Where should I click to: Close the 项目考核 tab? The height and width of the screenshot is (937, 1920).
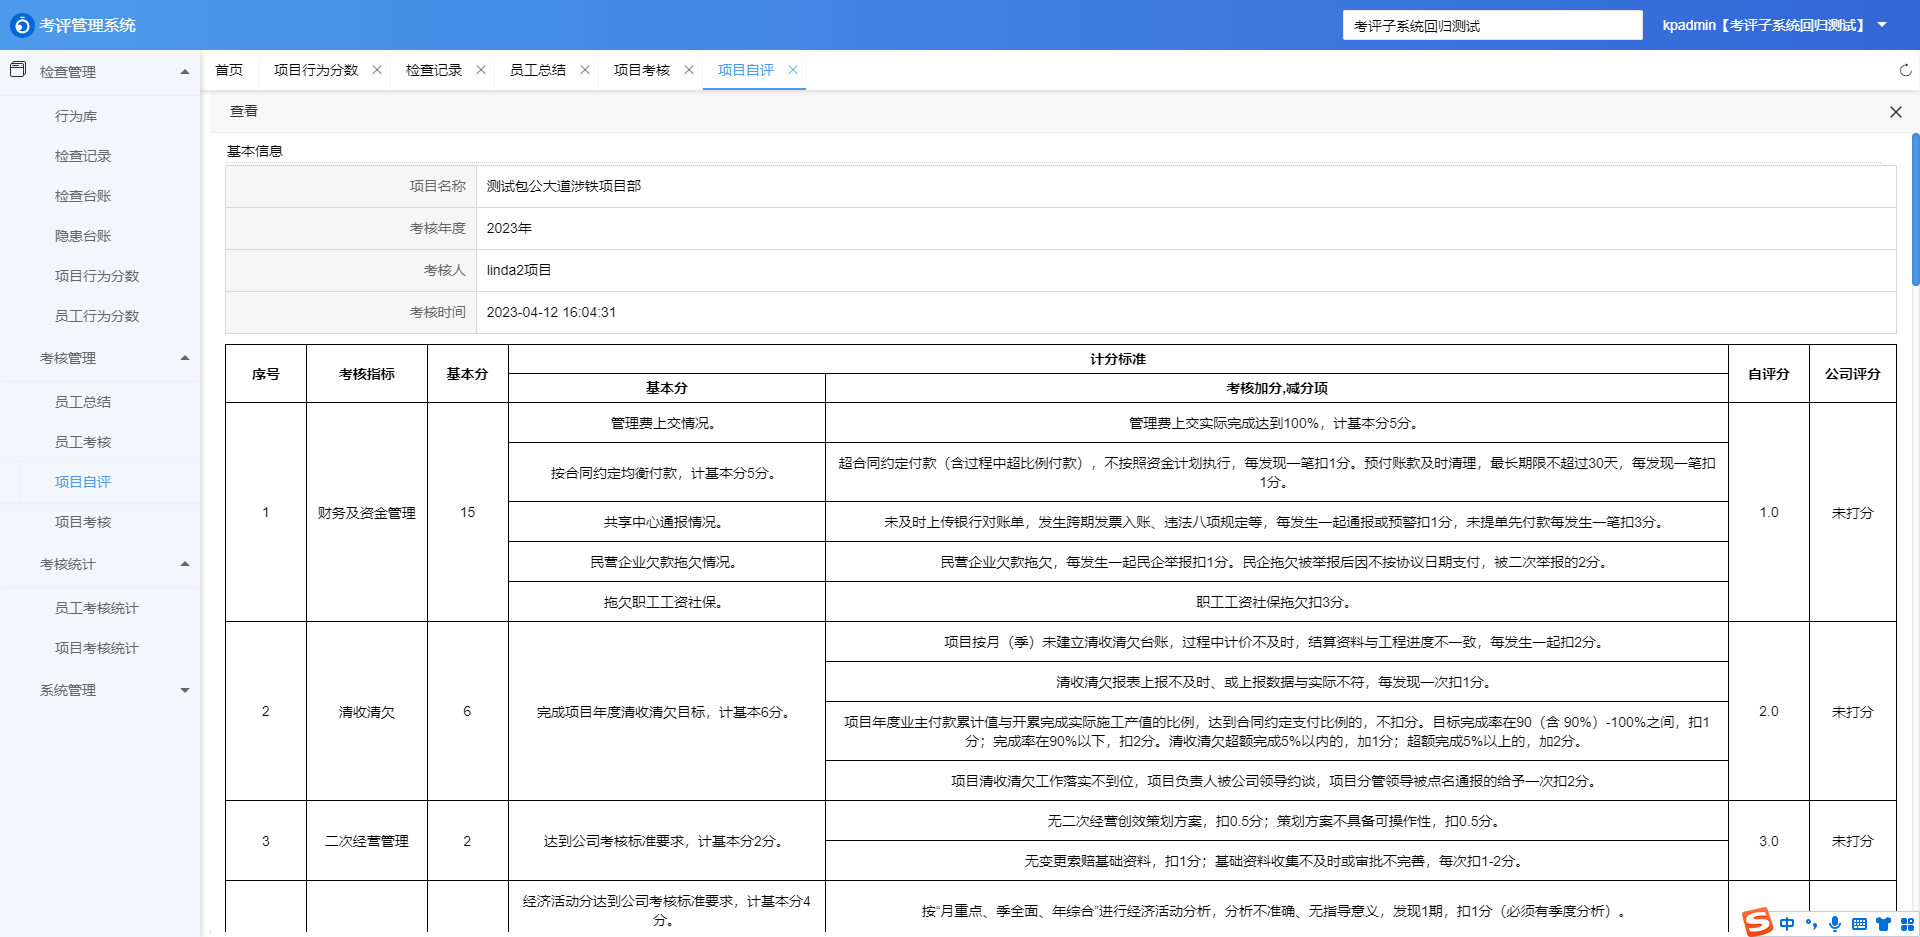point(689,70)
